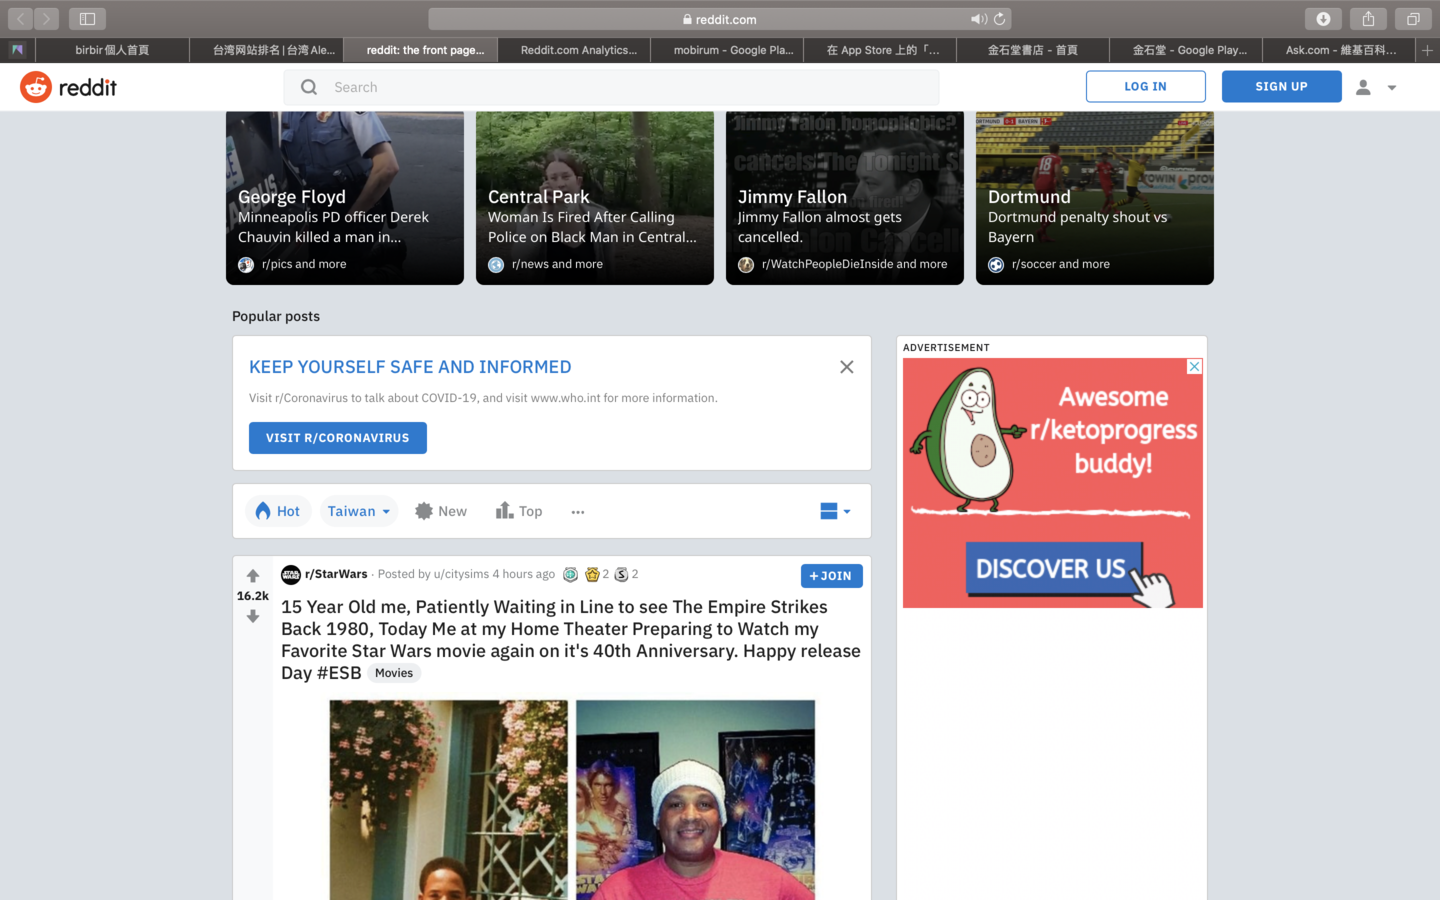This screenshot has width=1440, height=900.
Task: Dismiss the coronavirus info banner
Action: click(847, 367)
